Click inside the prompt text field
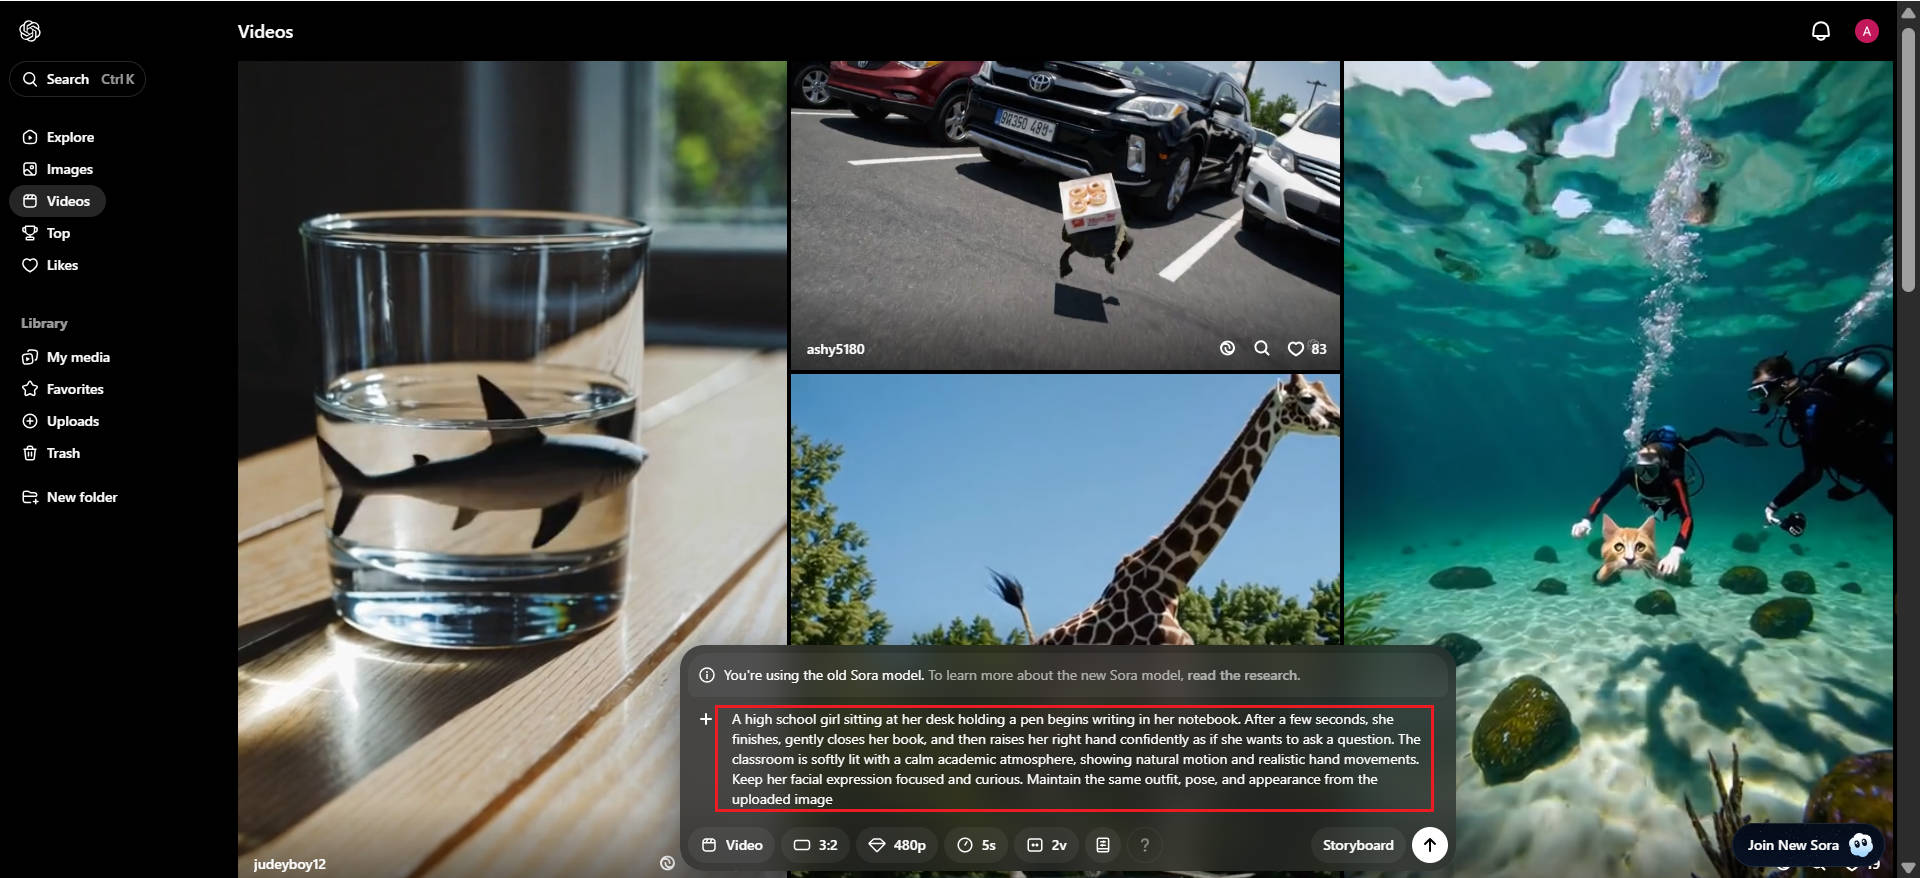 coord(1074,758)
